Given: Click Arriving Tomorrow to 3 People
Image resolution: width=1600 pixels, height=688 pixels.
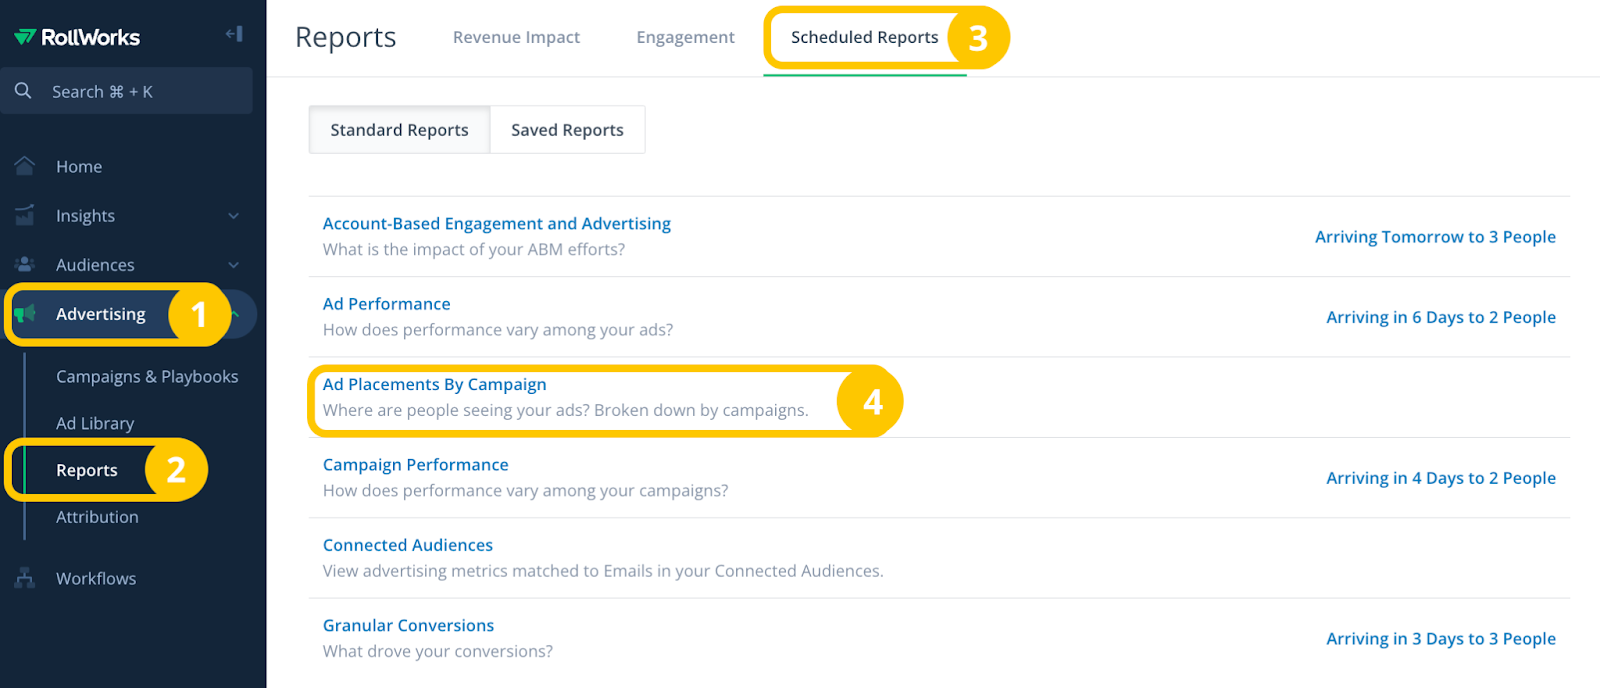Looking at the screenshot, I should coord(1435,237).
